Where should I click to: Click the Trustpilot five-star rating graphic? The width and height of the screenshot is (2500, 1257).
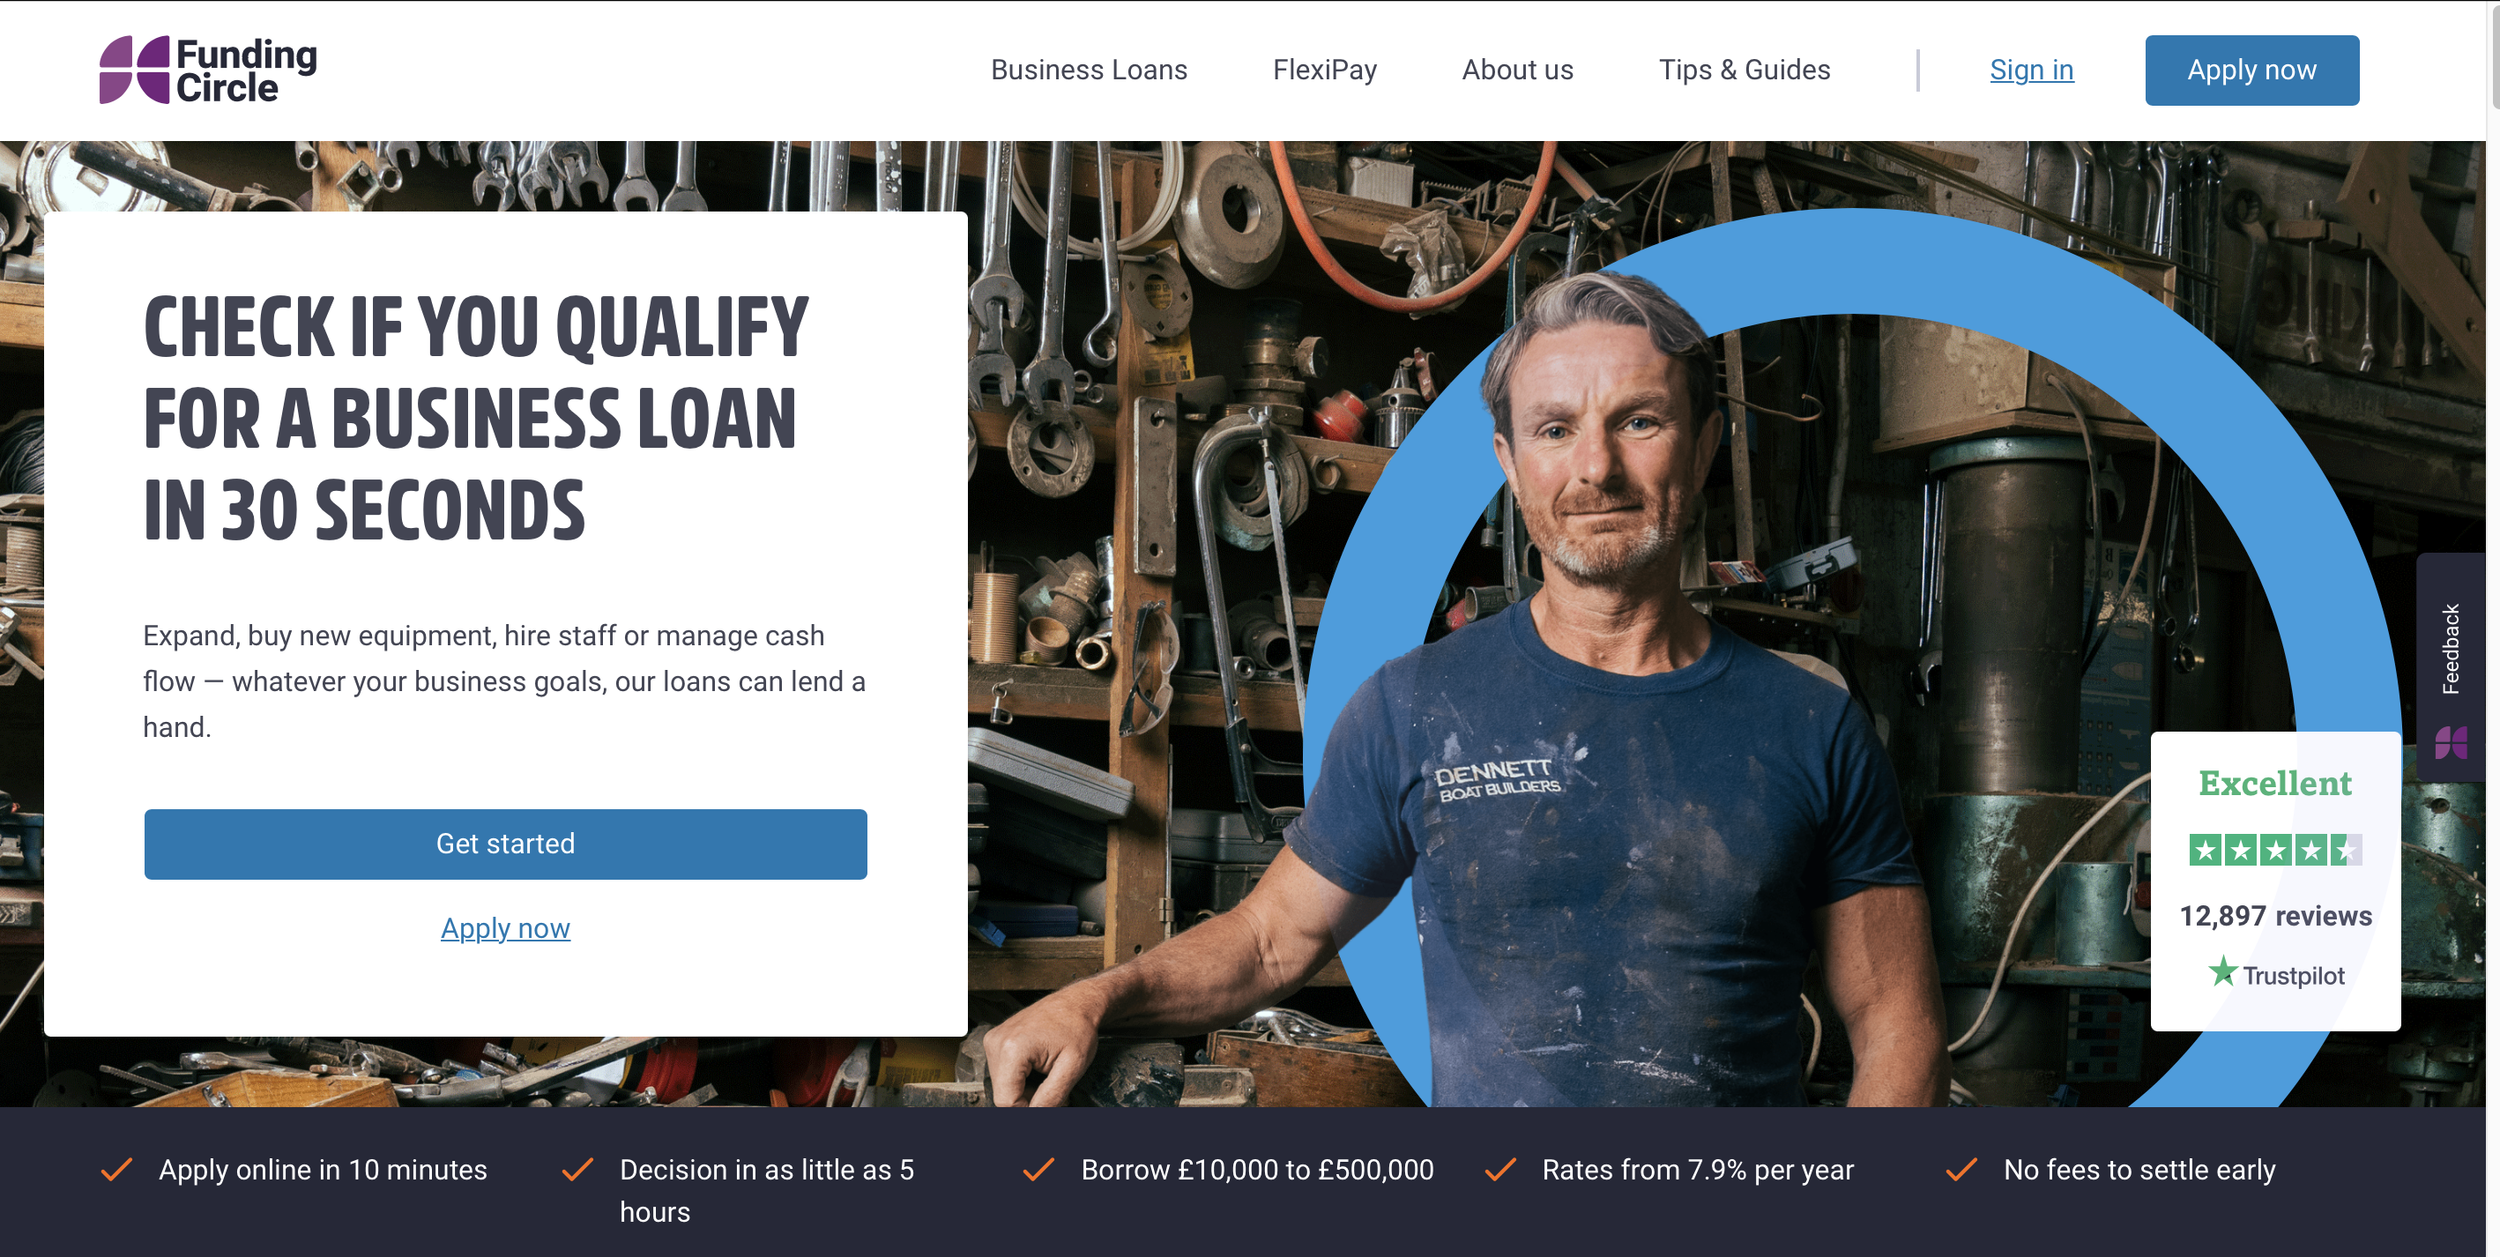[2275, 850]
